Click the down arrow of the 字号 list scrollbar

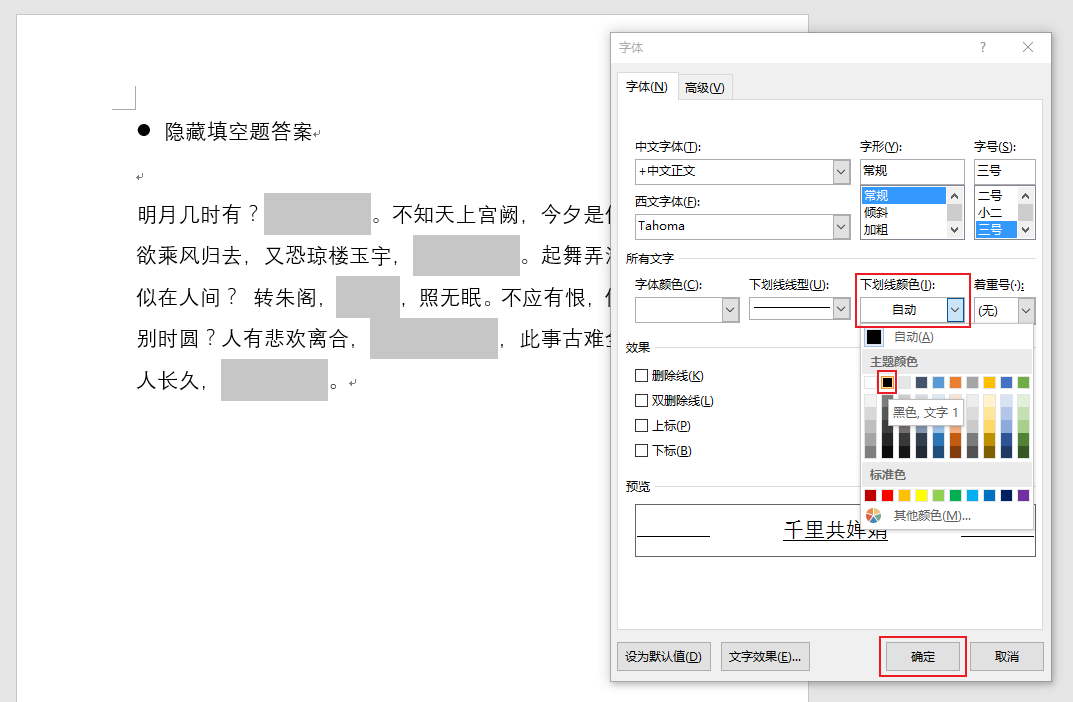coord(1025,230)
